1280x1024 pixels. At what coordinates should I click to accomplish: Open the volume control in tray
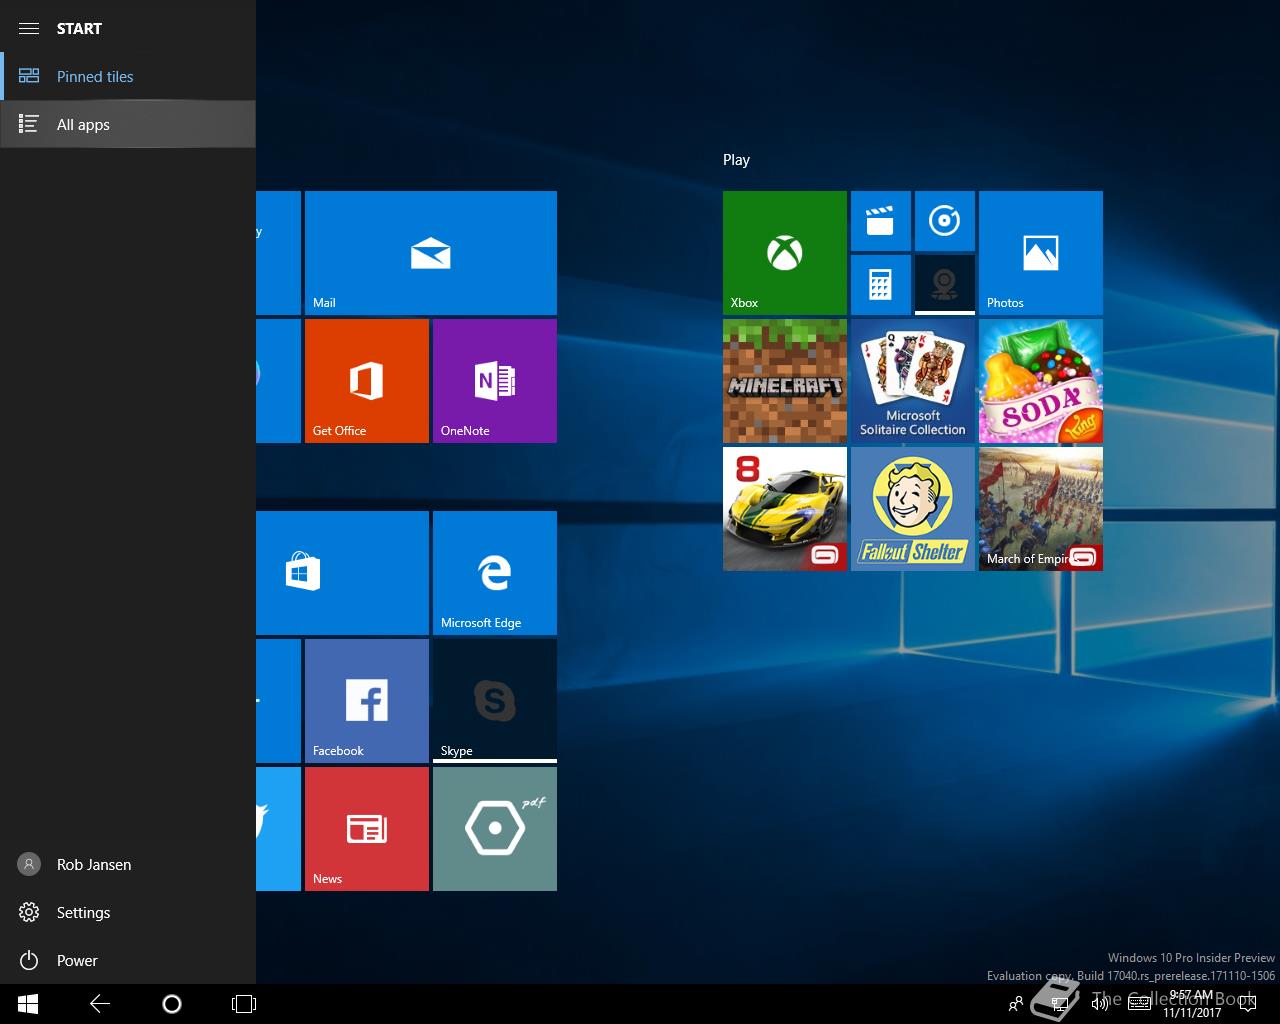[1100, 1004]
